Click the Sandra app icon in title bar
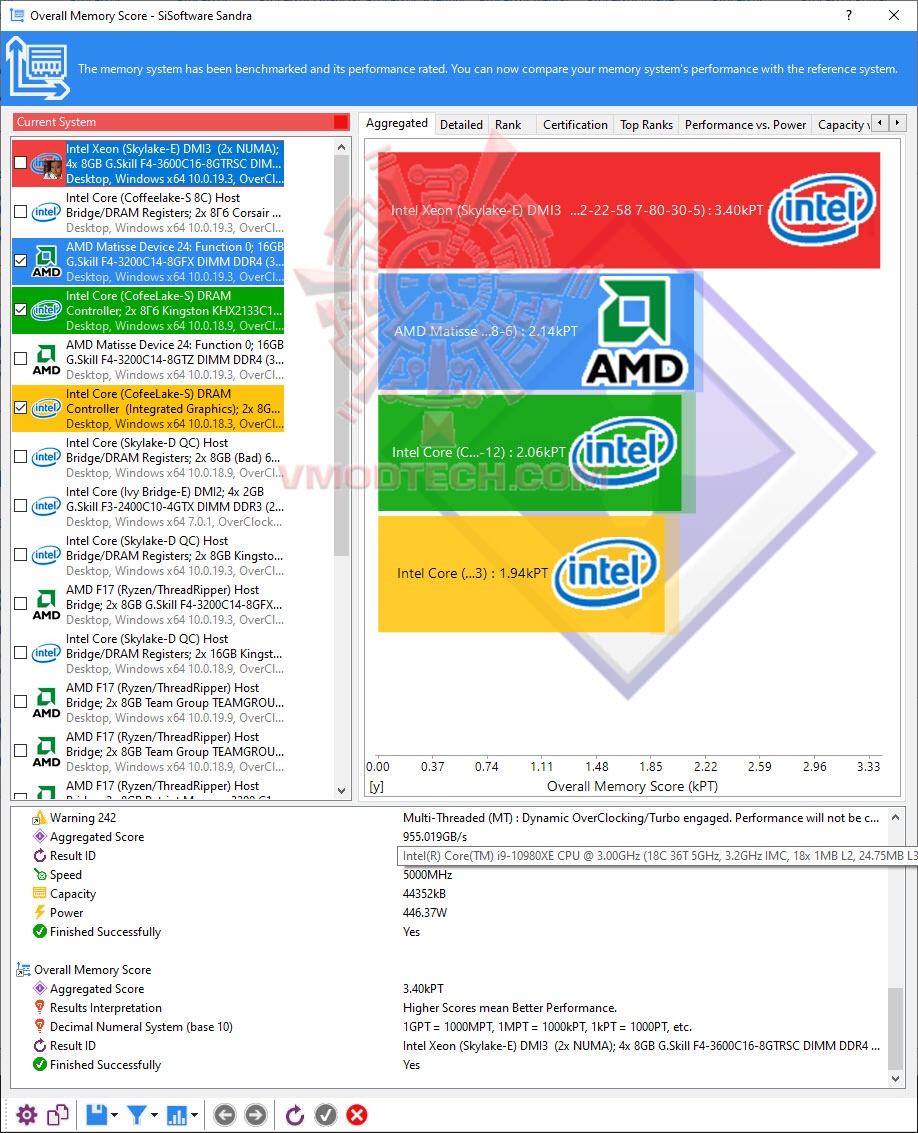Image resolution: width=918 pixels, height=1133 pixels. tap(17, 15)
